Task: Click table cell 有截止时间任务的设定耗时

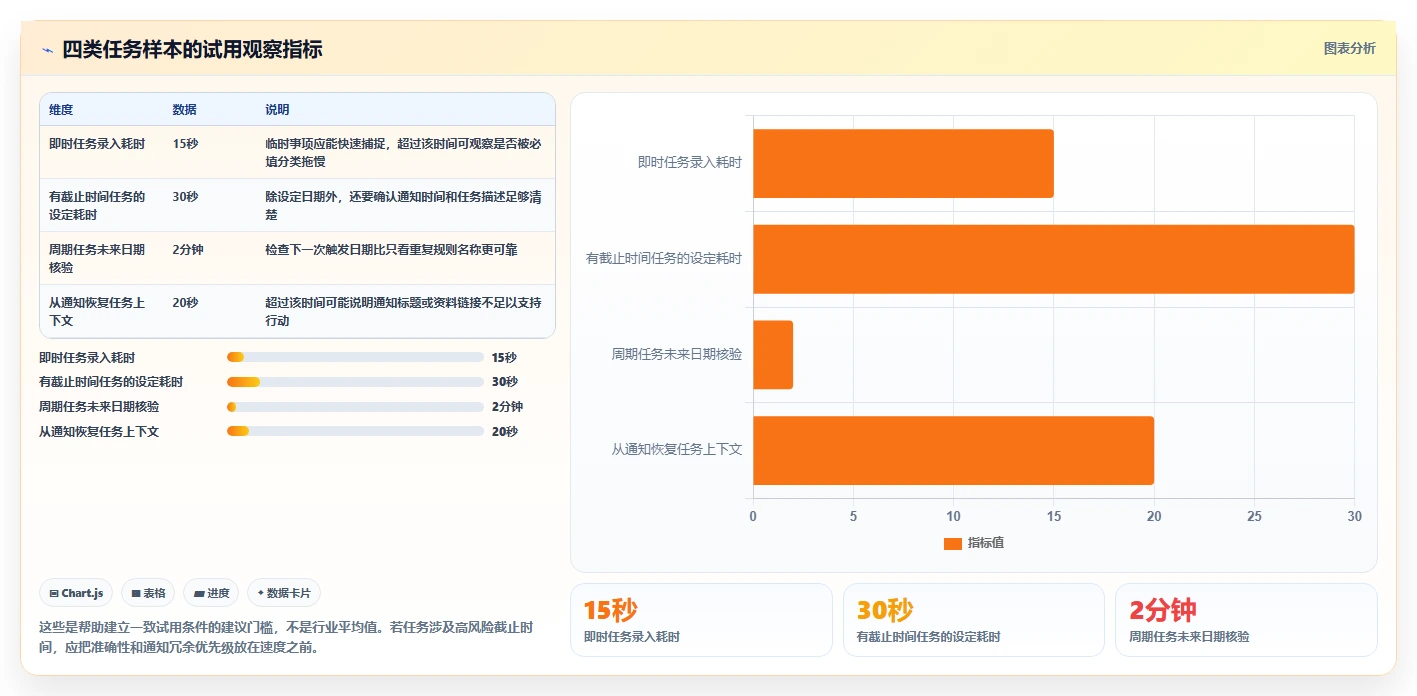Action: coord(97,206)
